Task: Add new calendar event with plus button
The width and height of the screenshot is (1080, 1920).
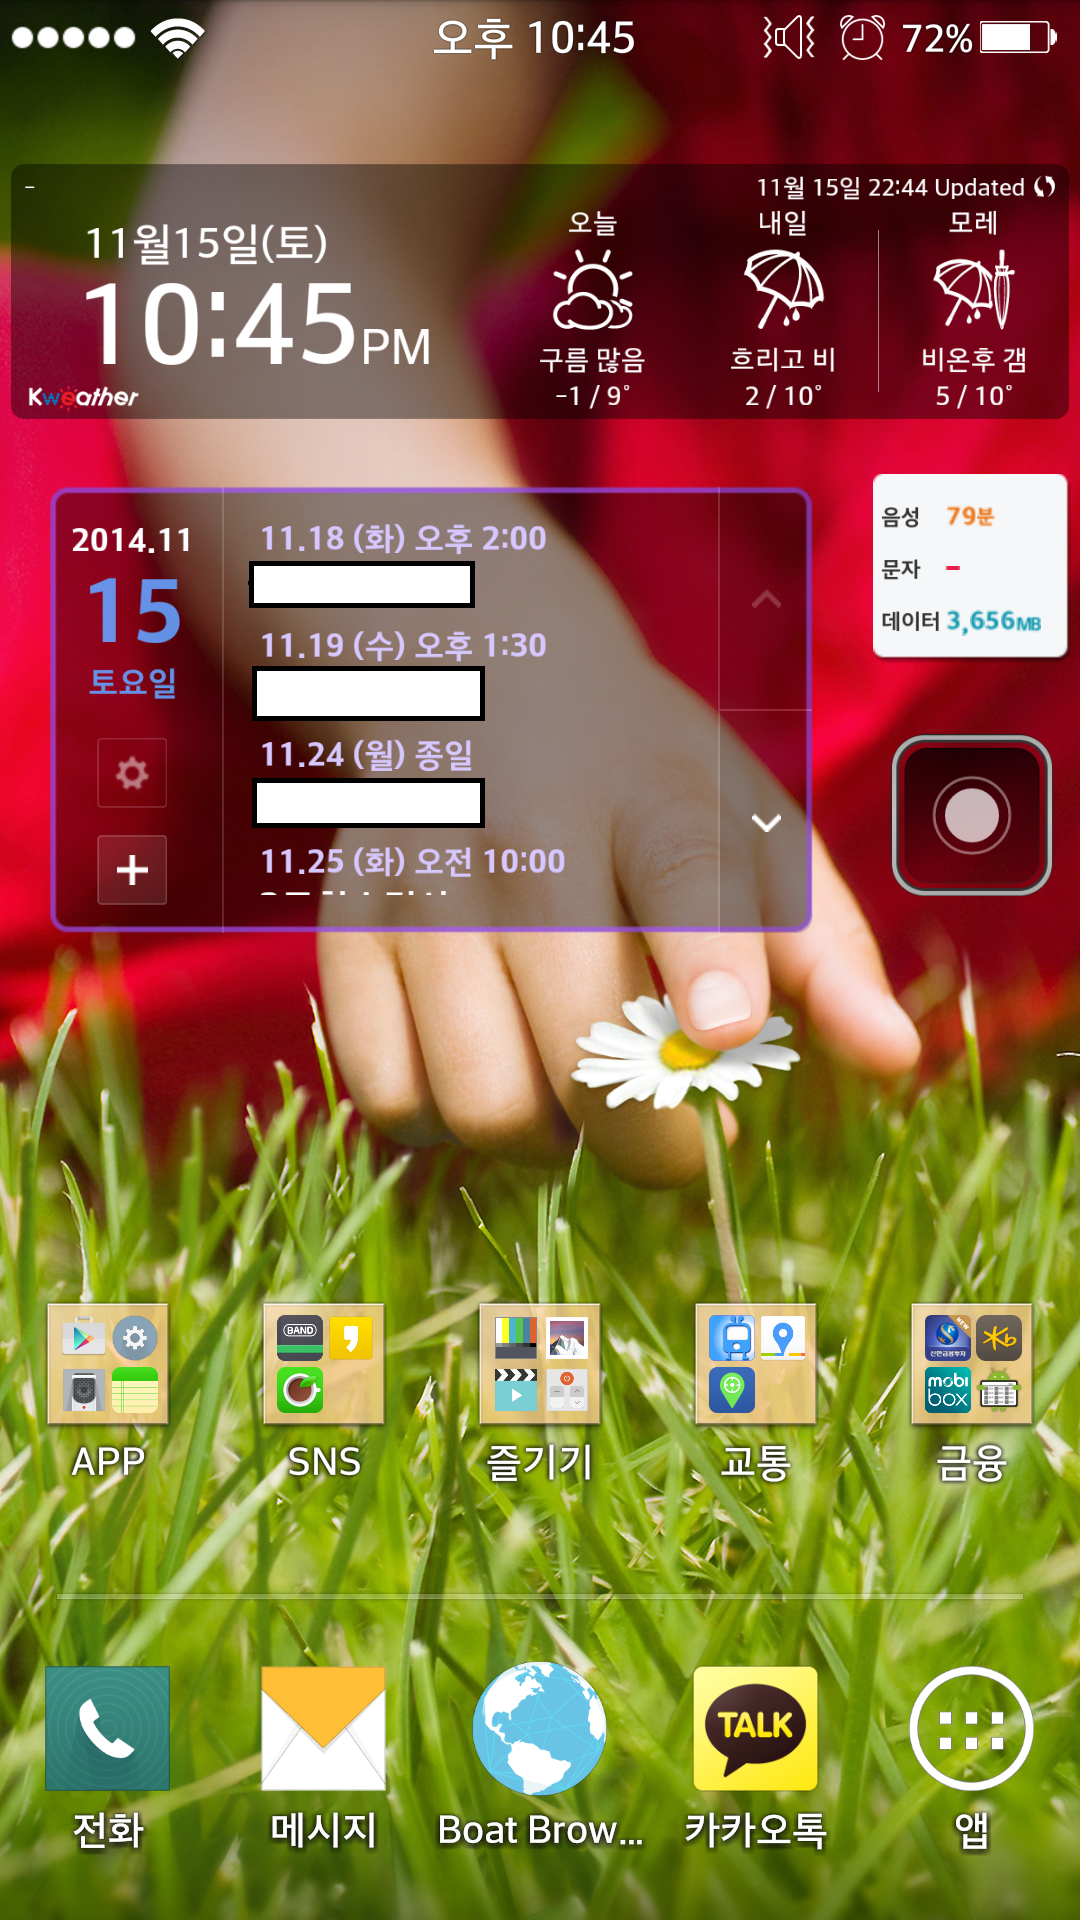Action: point(132,870)
